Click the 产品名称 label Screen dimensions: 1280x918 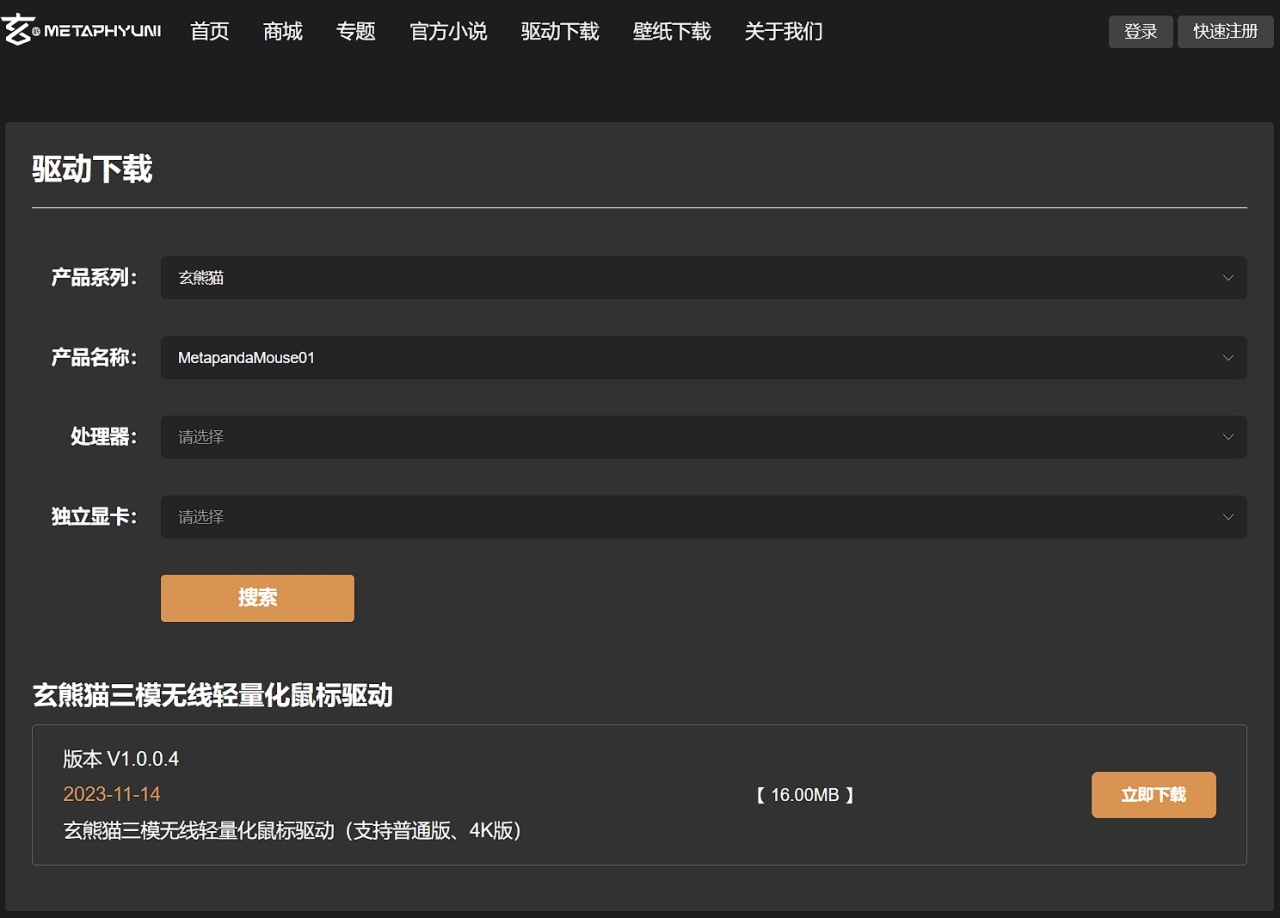(94, 358)
